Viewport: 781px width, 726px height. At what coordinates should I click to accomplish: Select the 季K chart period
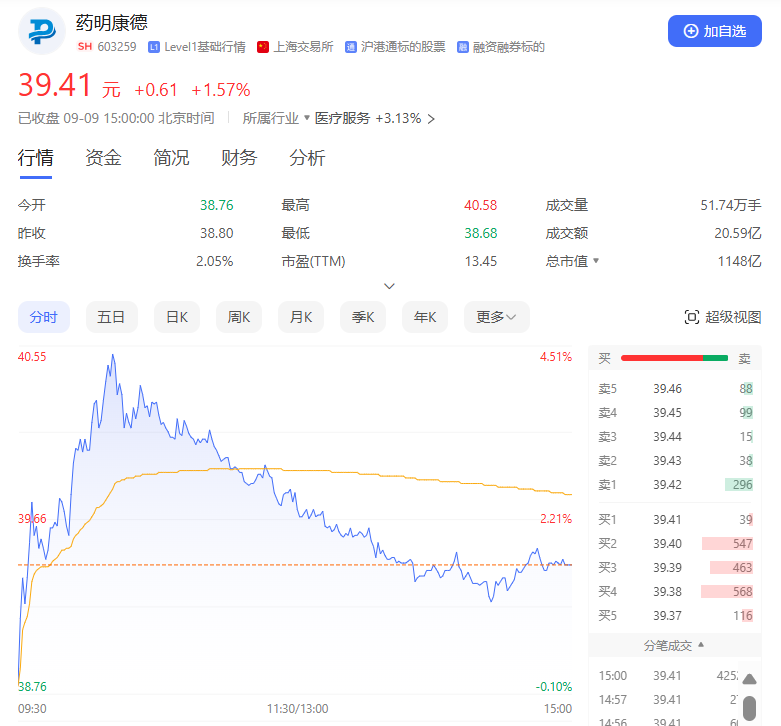coord(363,317)
